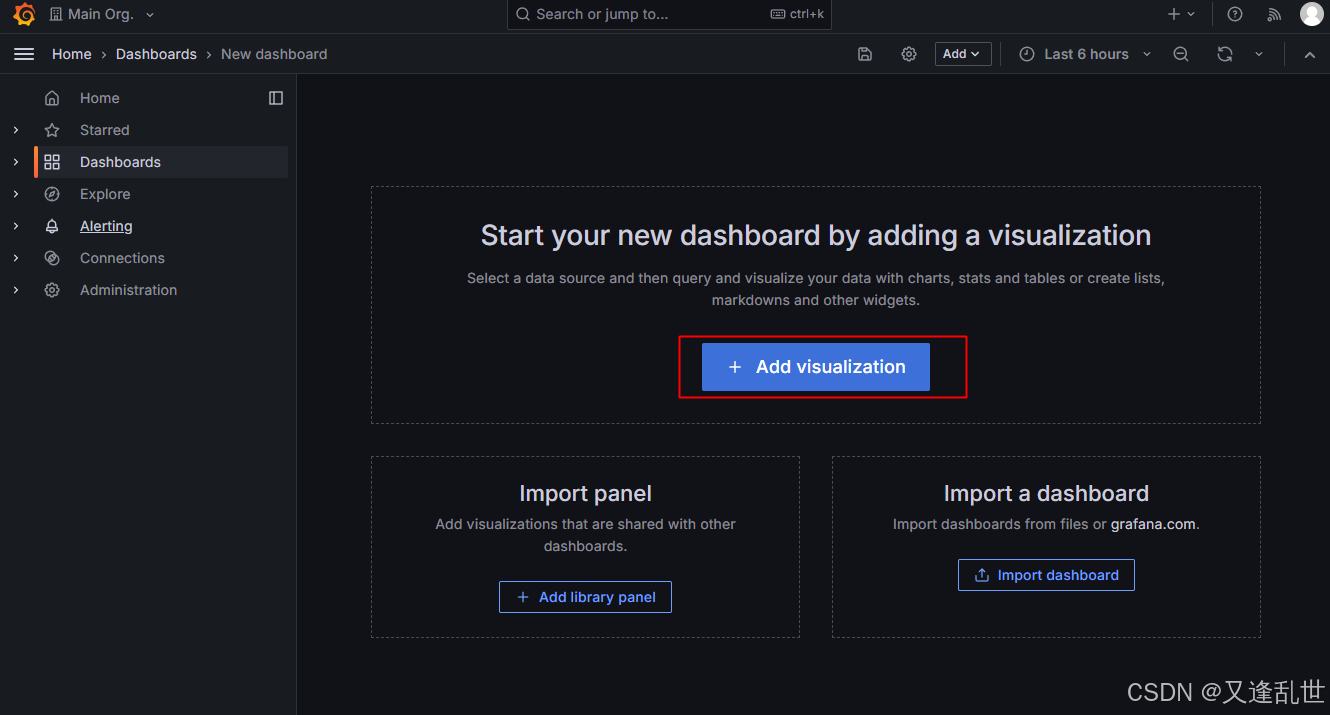Follow the grafana.com link
The height and width of the screenshot is (715, 1330).
1153,524
